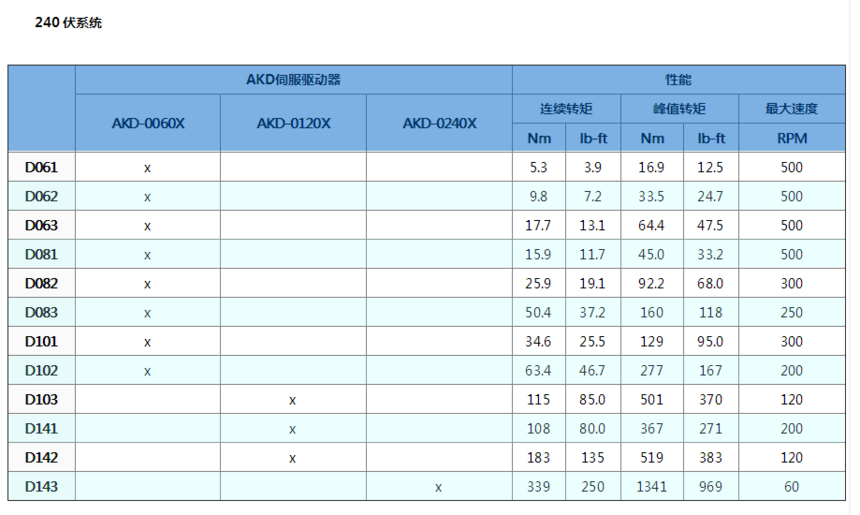
Task: Click the value 64.4 in D063 row
Action: (651, 225)
